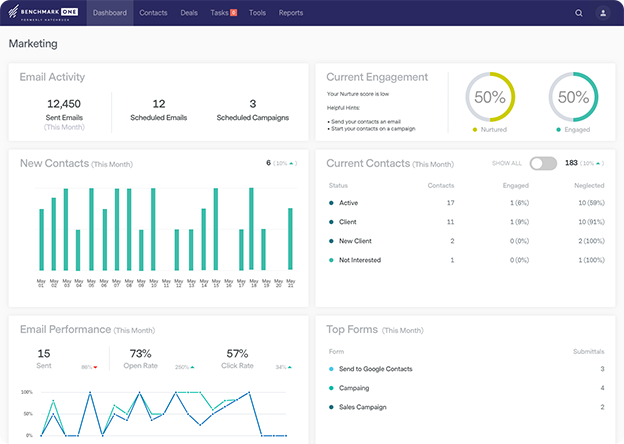624x444 pixels.
Task: Click the 73% Open Rate figure
Action: tap(140, 353)
